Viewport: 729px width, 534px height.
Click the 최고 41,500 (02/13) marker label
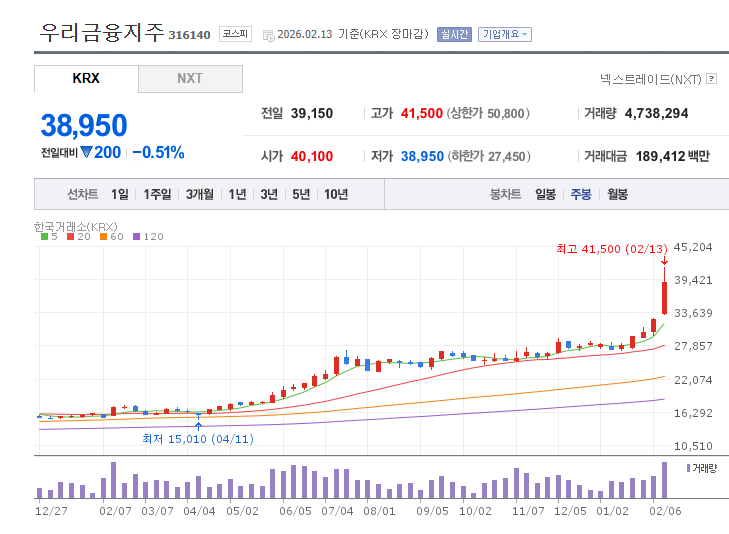612,249
